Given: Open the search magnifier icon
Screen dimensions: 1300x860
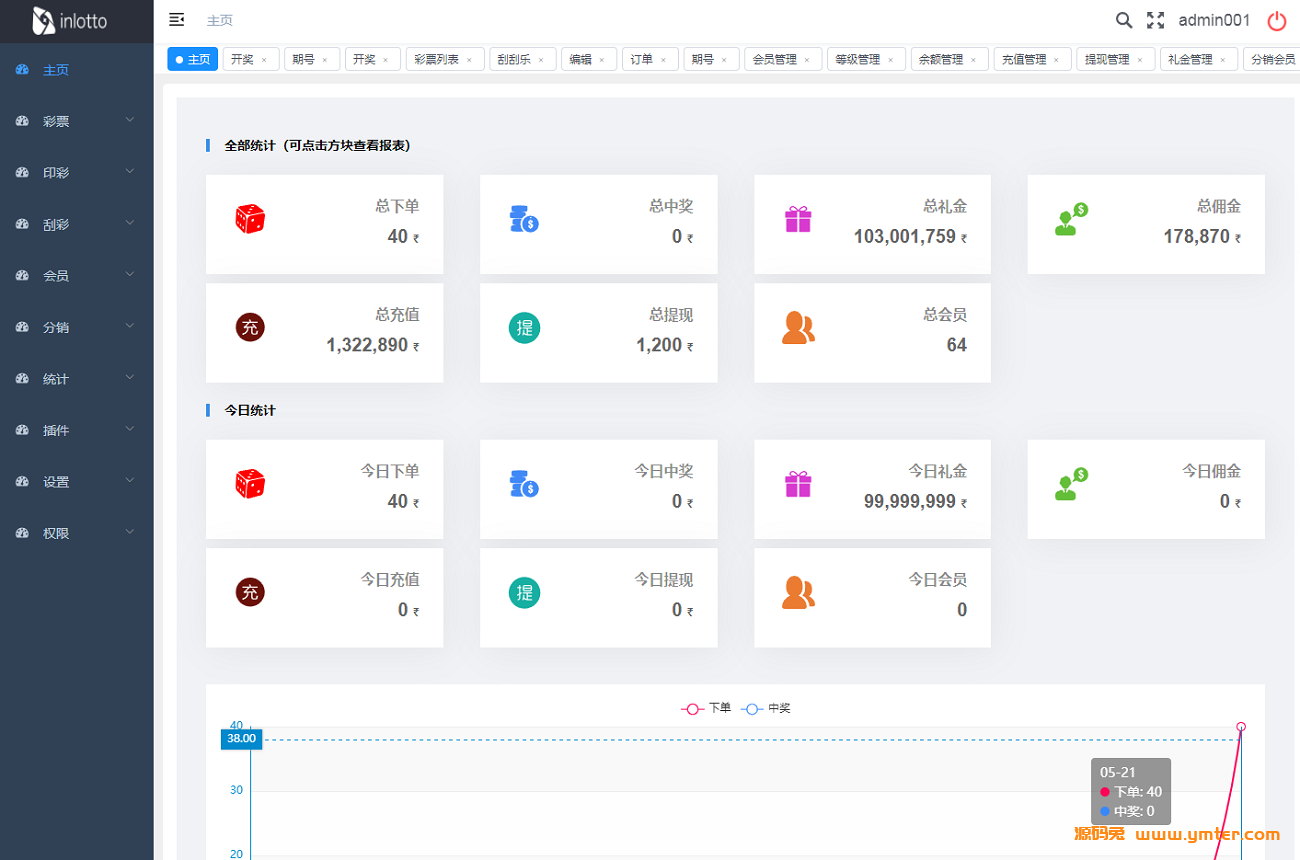Looking at the screenshot, I should point(1124,20).
